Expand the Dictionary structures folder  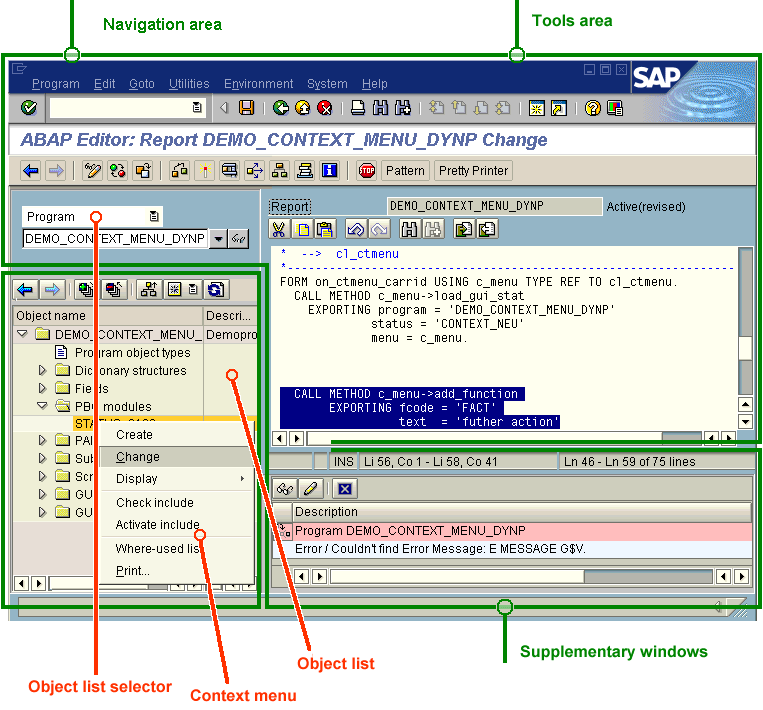(x=43, y=370)
